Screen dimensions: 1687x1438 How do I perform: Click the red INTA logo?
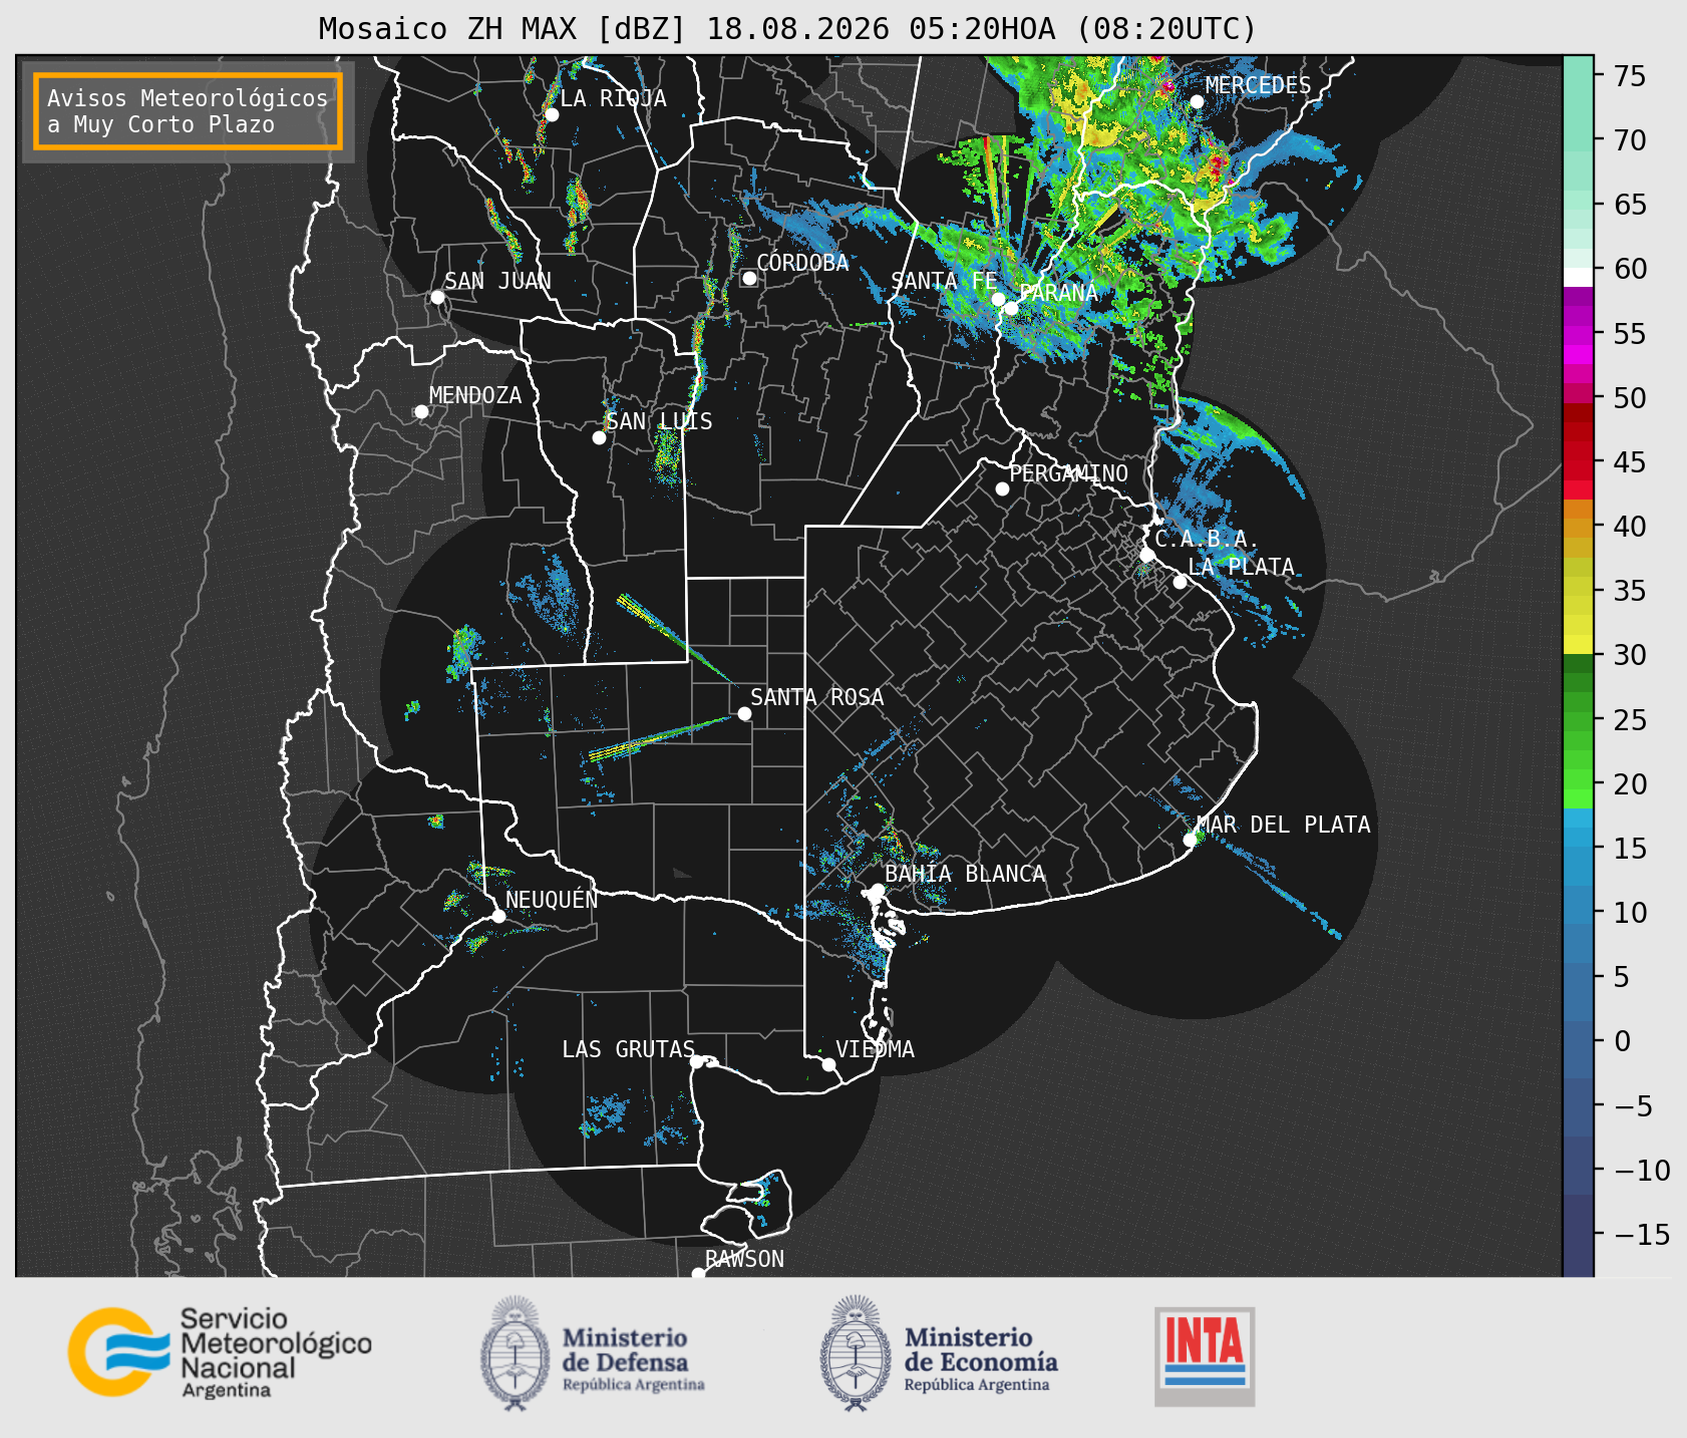click(x=1204, y=1356)
